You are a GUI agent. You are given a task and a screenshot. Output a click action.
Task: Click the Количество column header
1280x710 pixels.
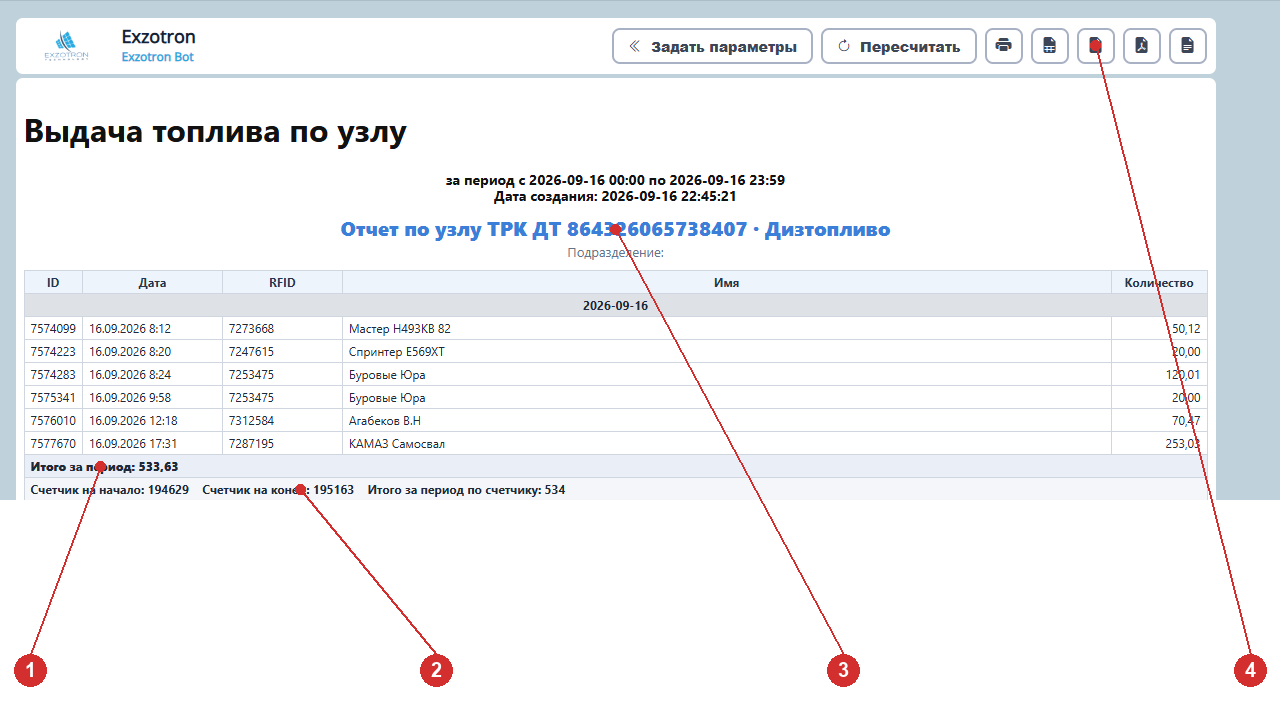click(1159, 282)
